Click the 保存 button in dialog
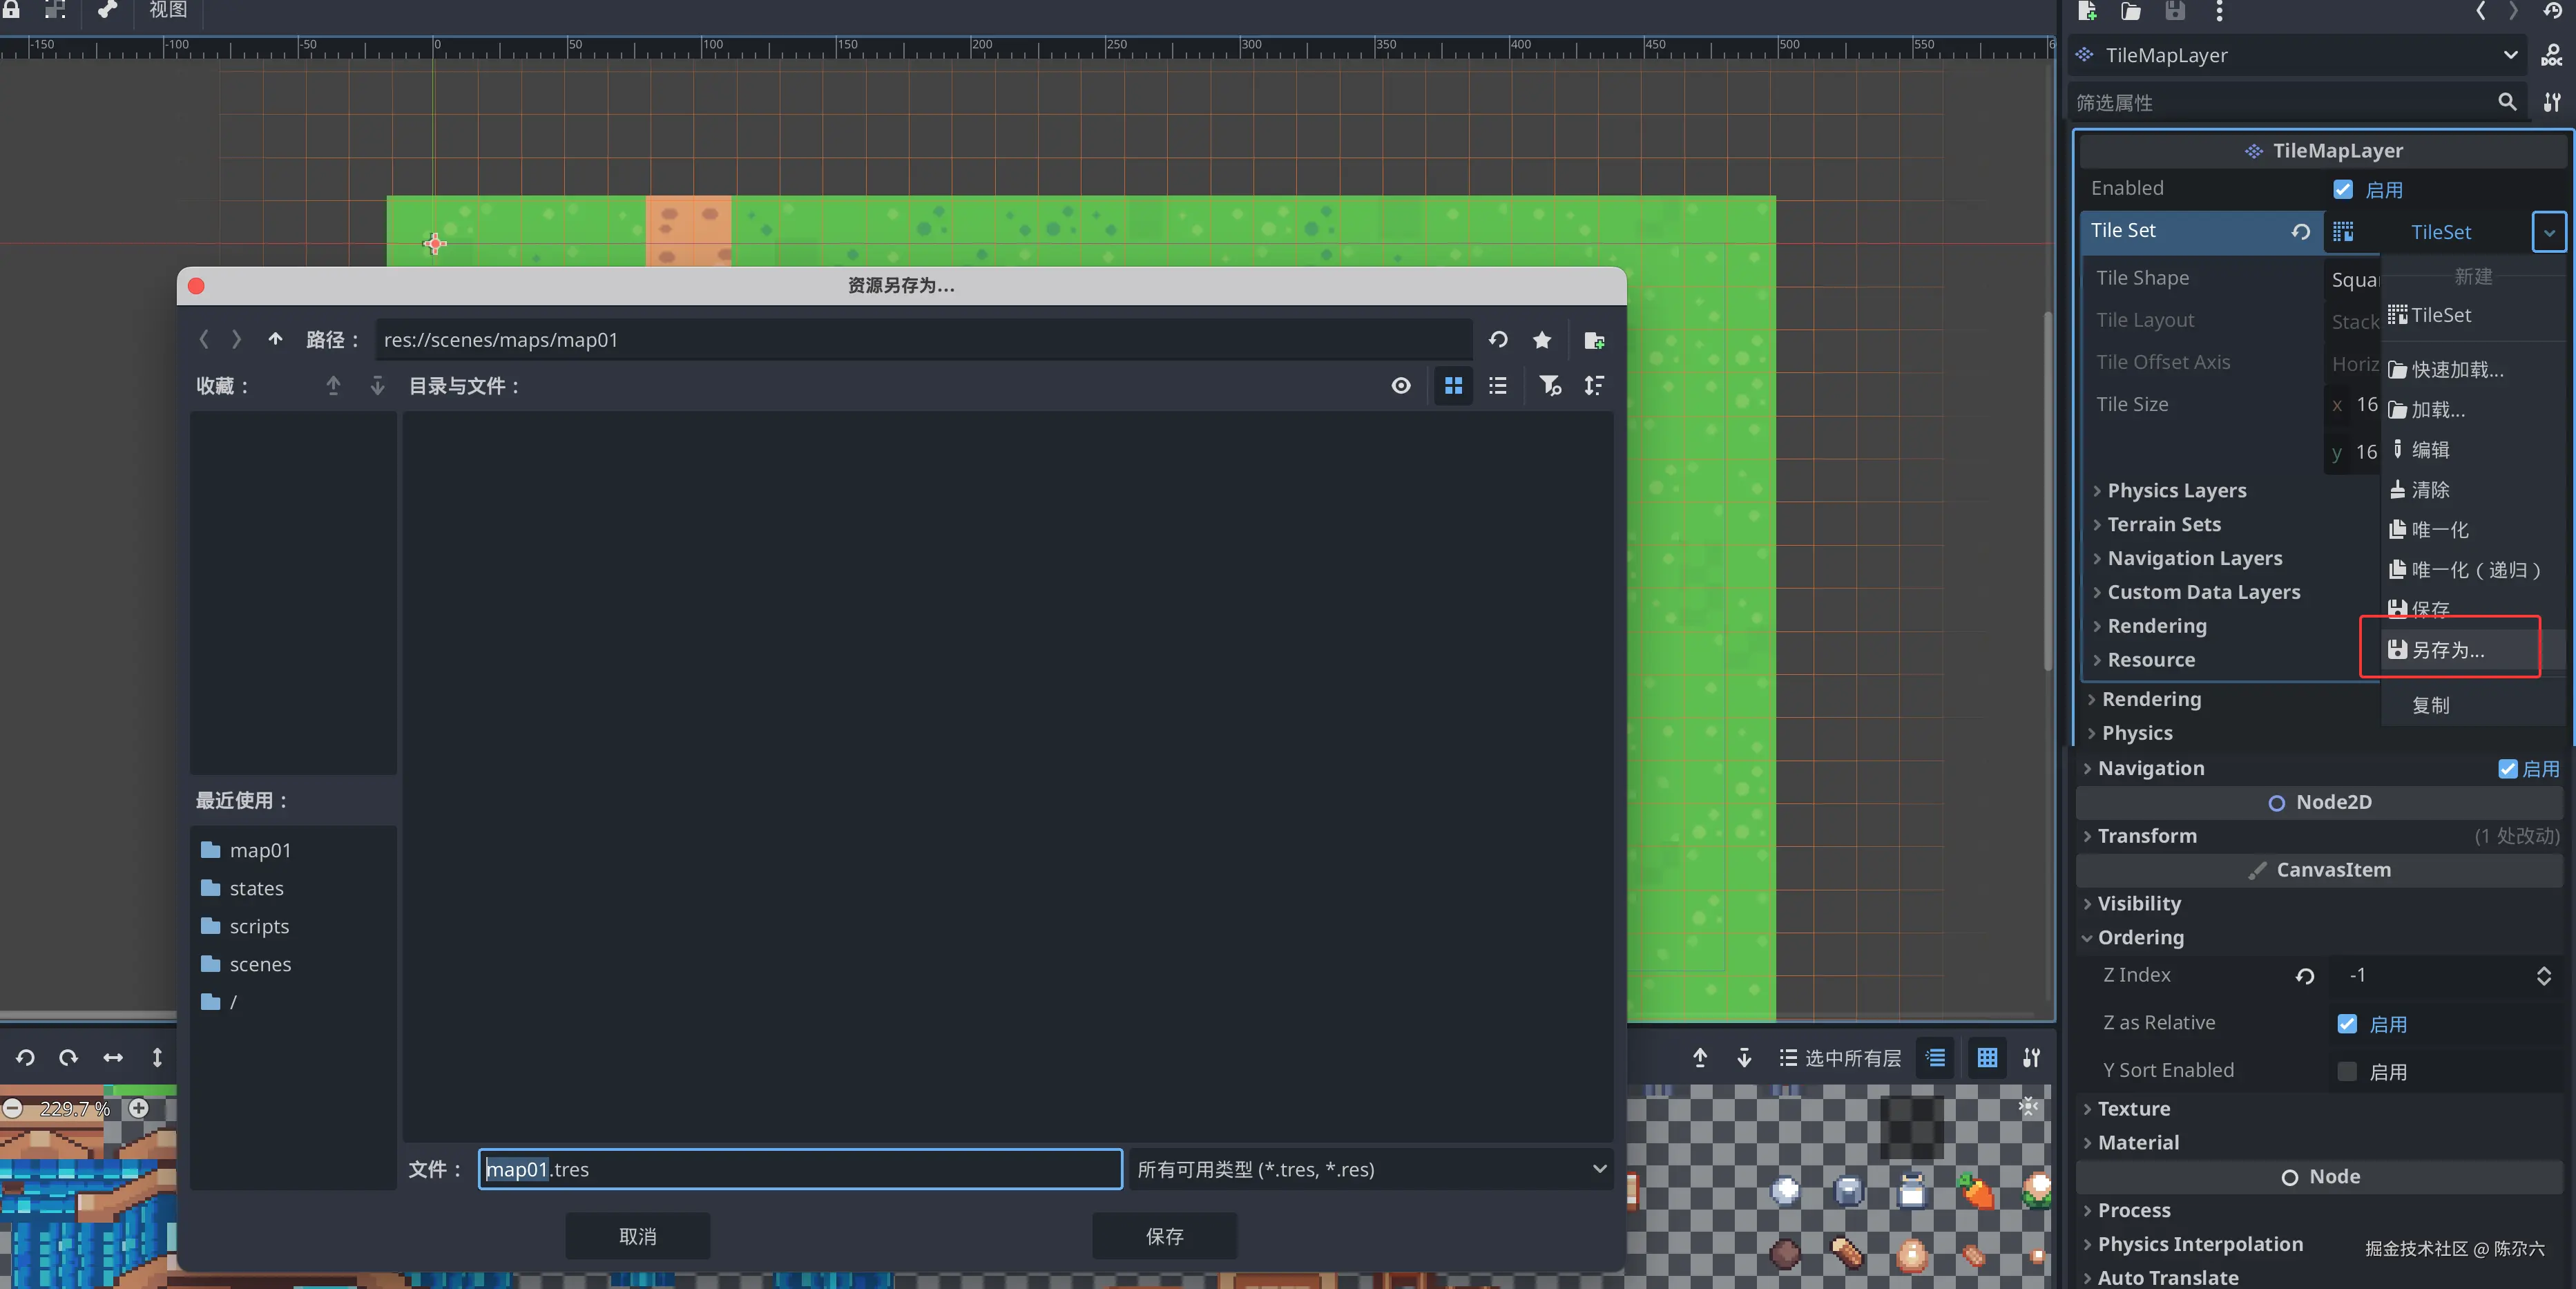This screenshot has width=2576, height=1289. tap(1164, 1236)
